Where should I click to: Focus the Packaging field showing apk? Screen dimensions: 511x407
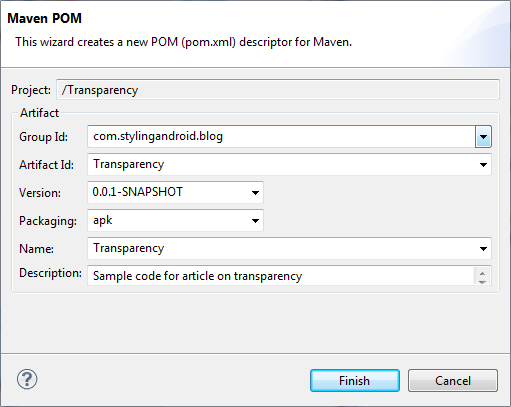(x=168, y=221)
